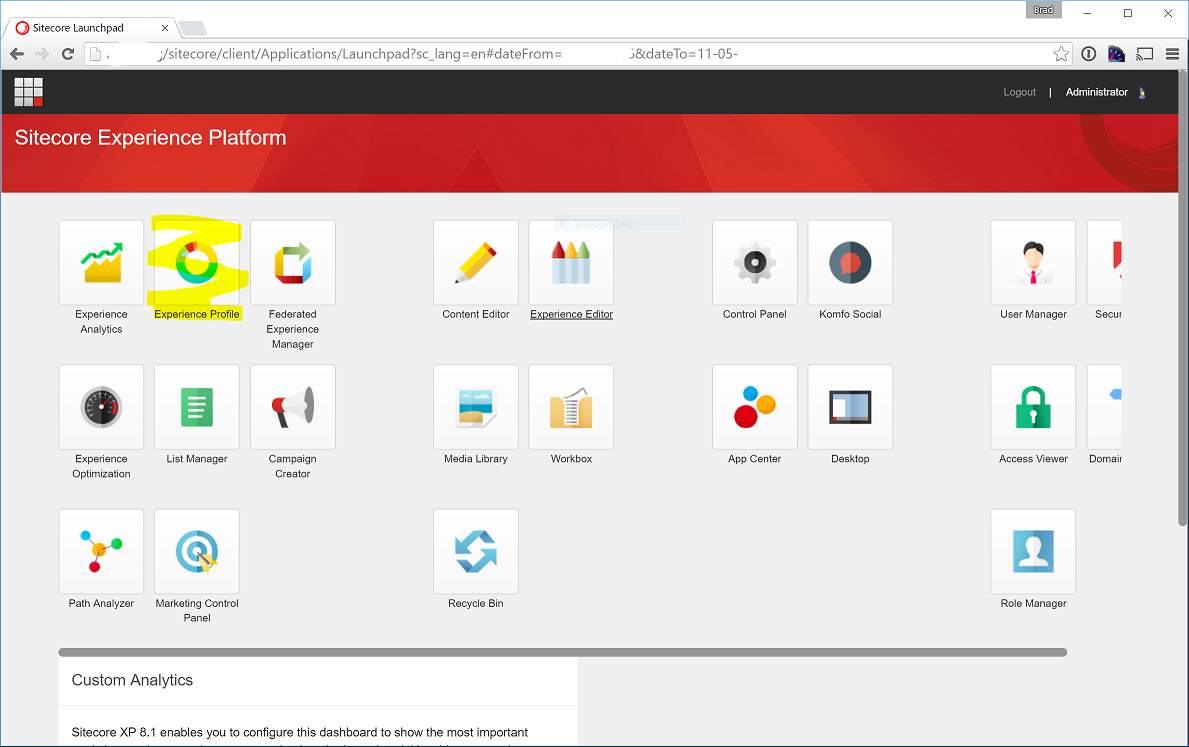Open the Content Editor pencil icon
This screenshot has height=747, width=1189.
[475, 262]
